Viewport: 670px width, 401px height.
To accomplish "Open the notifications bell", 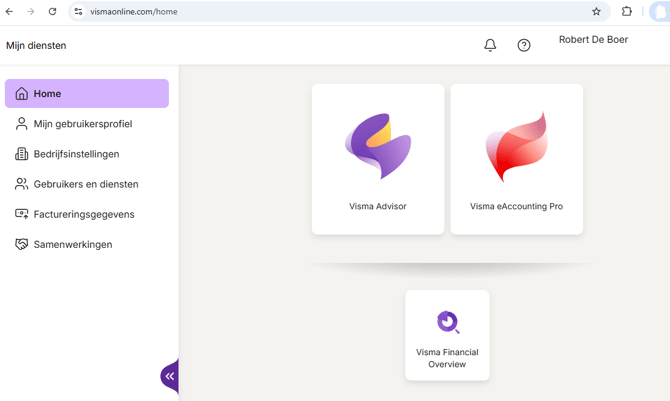I will tap(490, 45).
